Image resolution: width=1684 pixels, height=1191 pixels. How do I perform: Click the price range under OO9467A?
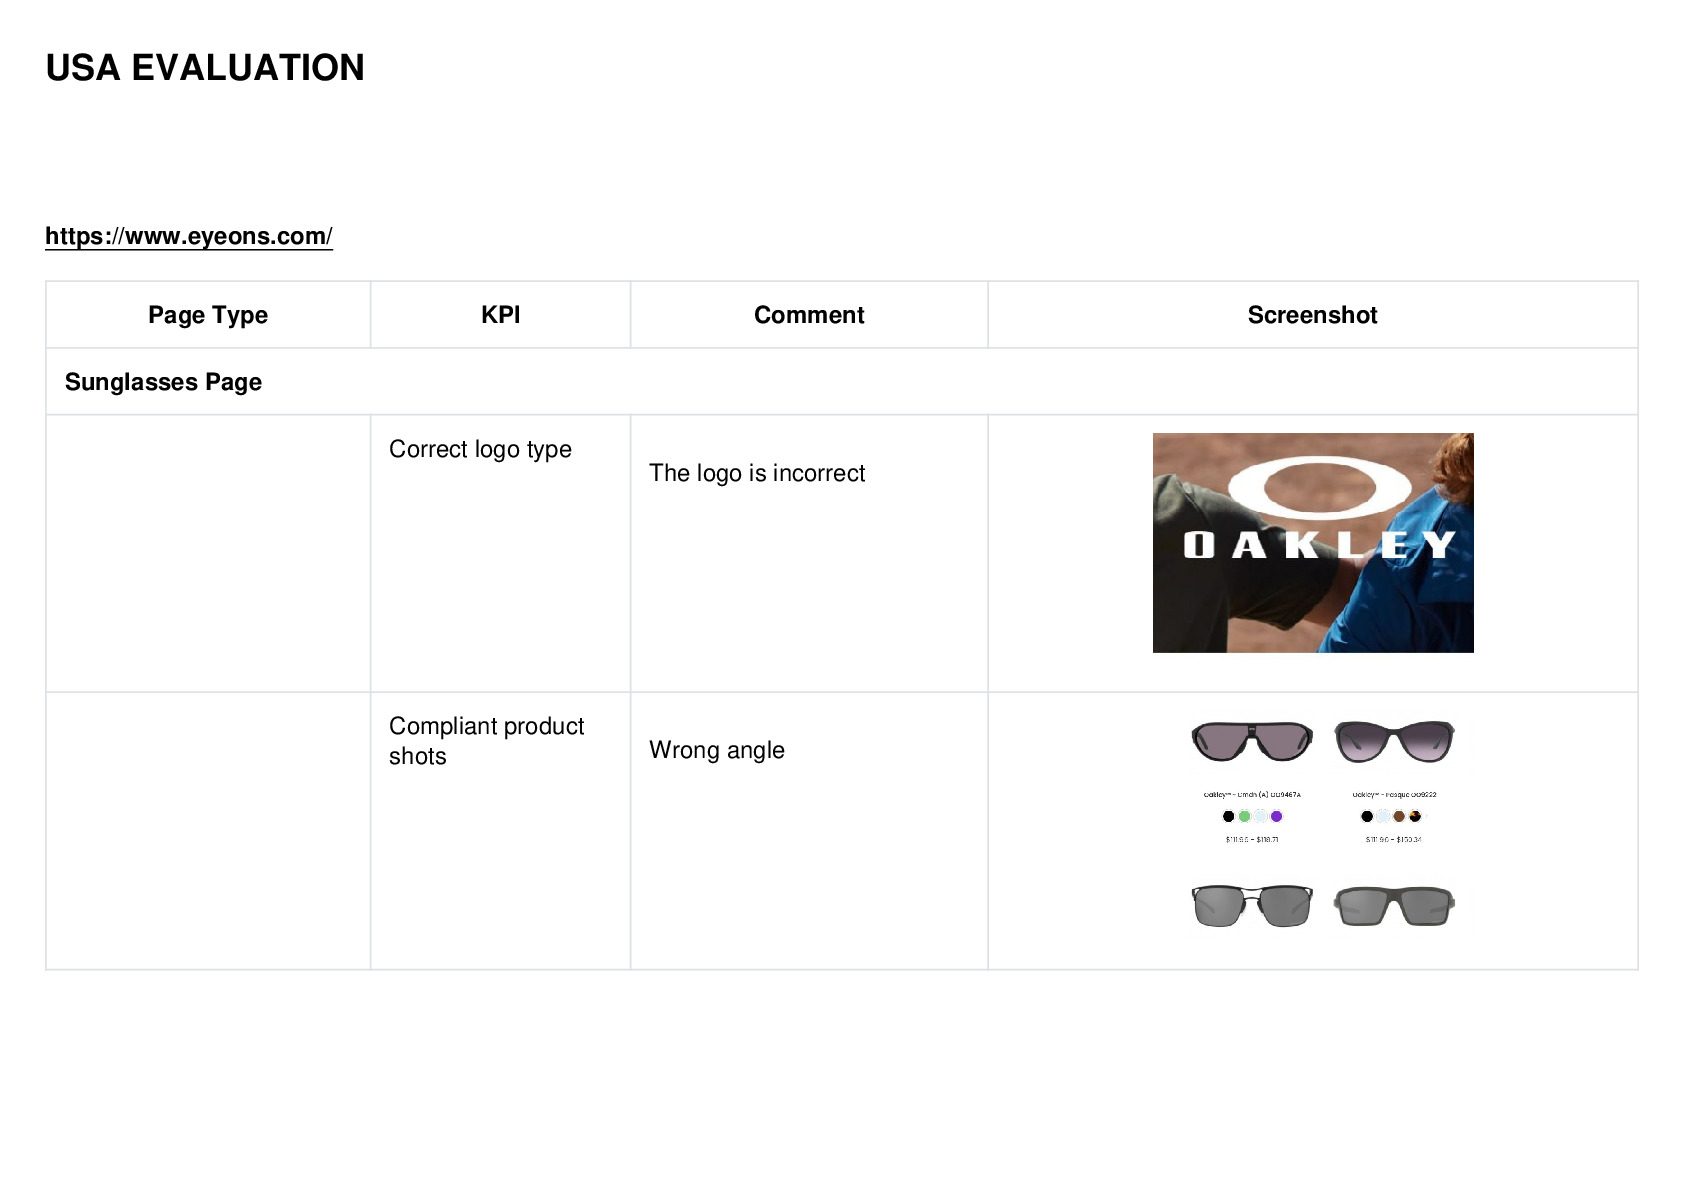point(1252,840)
